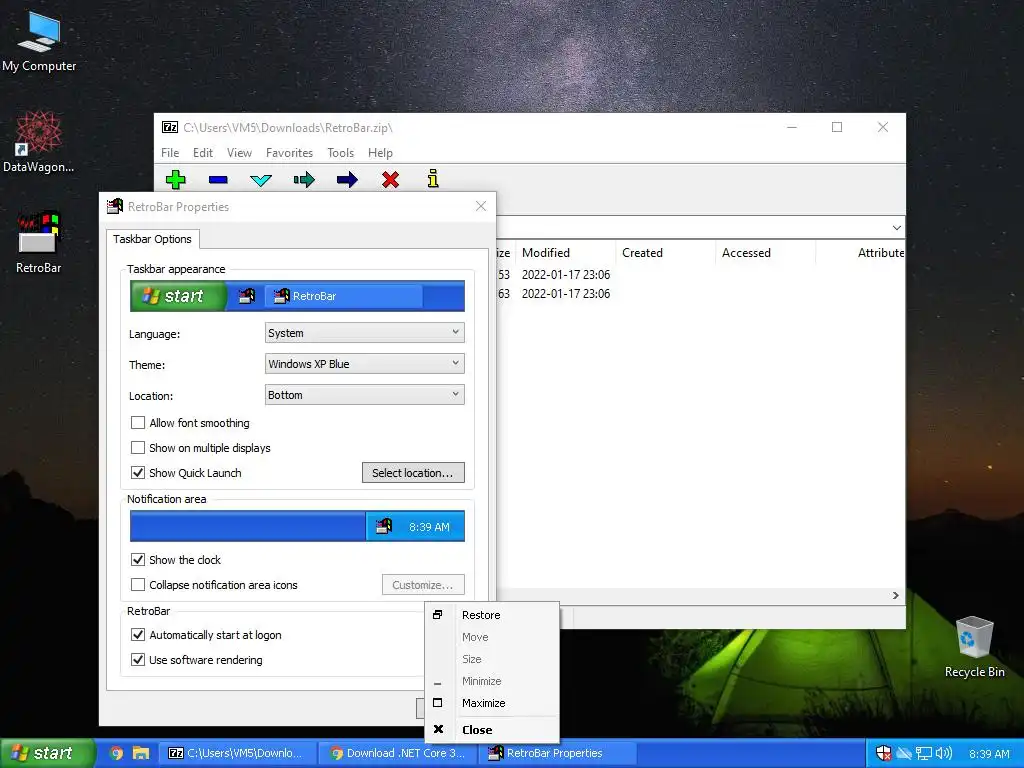
Task: Open the DataWagon desktop shortcut
Action: [x=39, y=142]
